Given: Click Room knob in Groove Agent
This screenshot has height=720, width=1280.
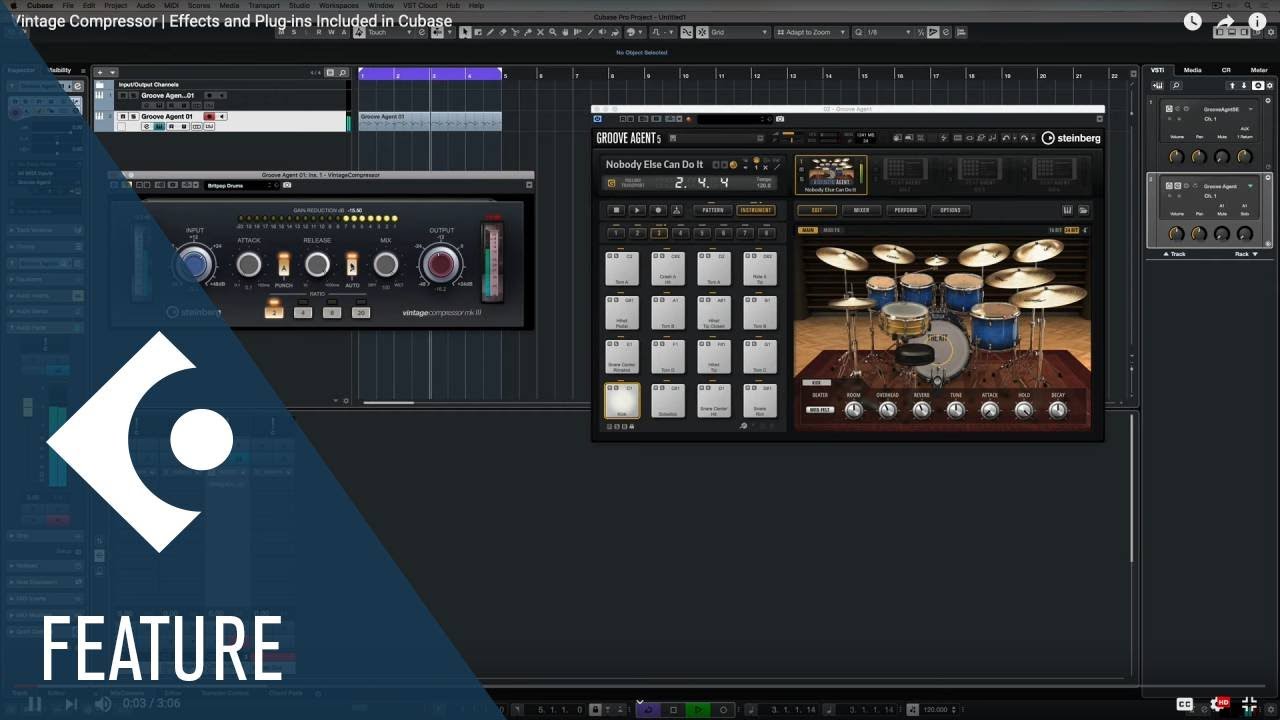Looking at the screenshot, I should click(853, 409).
